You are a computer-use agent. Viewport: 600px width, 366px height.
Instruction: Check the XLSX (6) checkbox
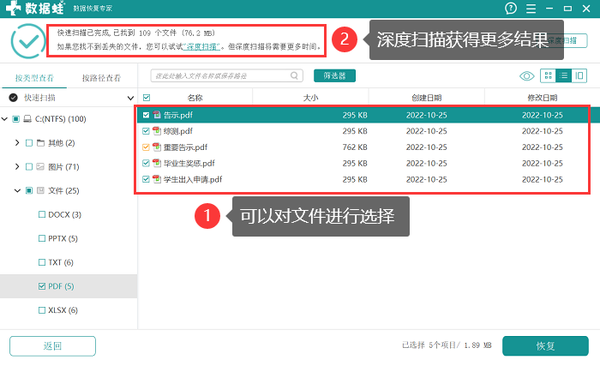pos(42,310)
